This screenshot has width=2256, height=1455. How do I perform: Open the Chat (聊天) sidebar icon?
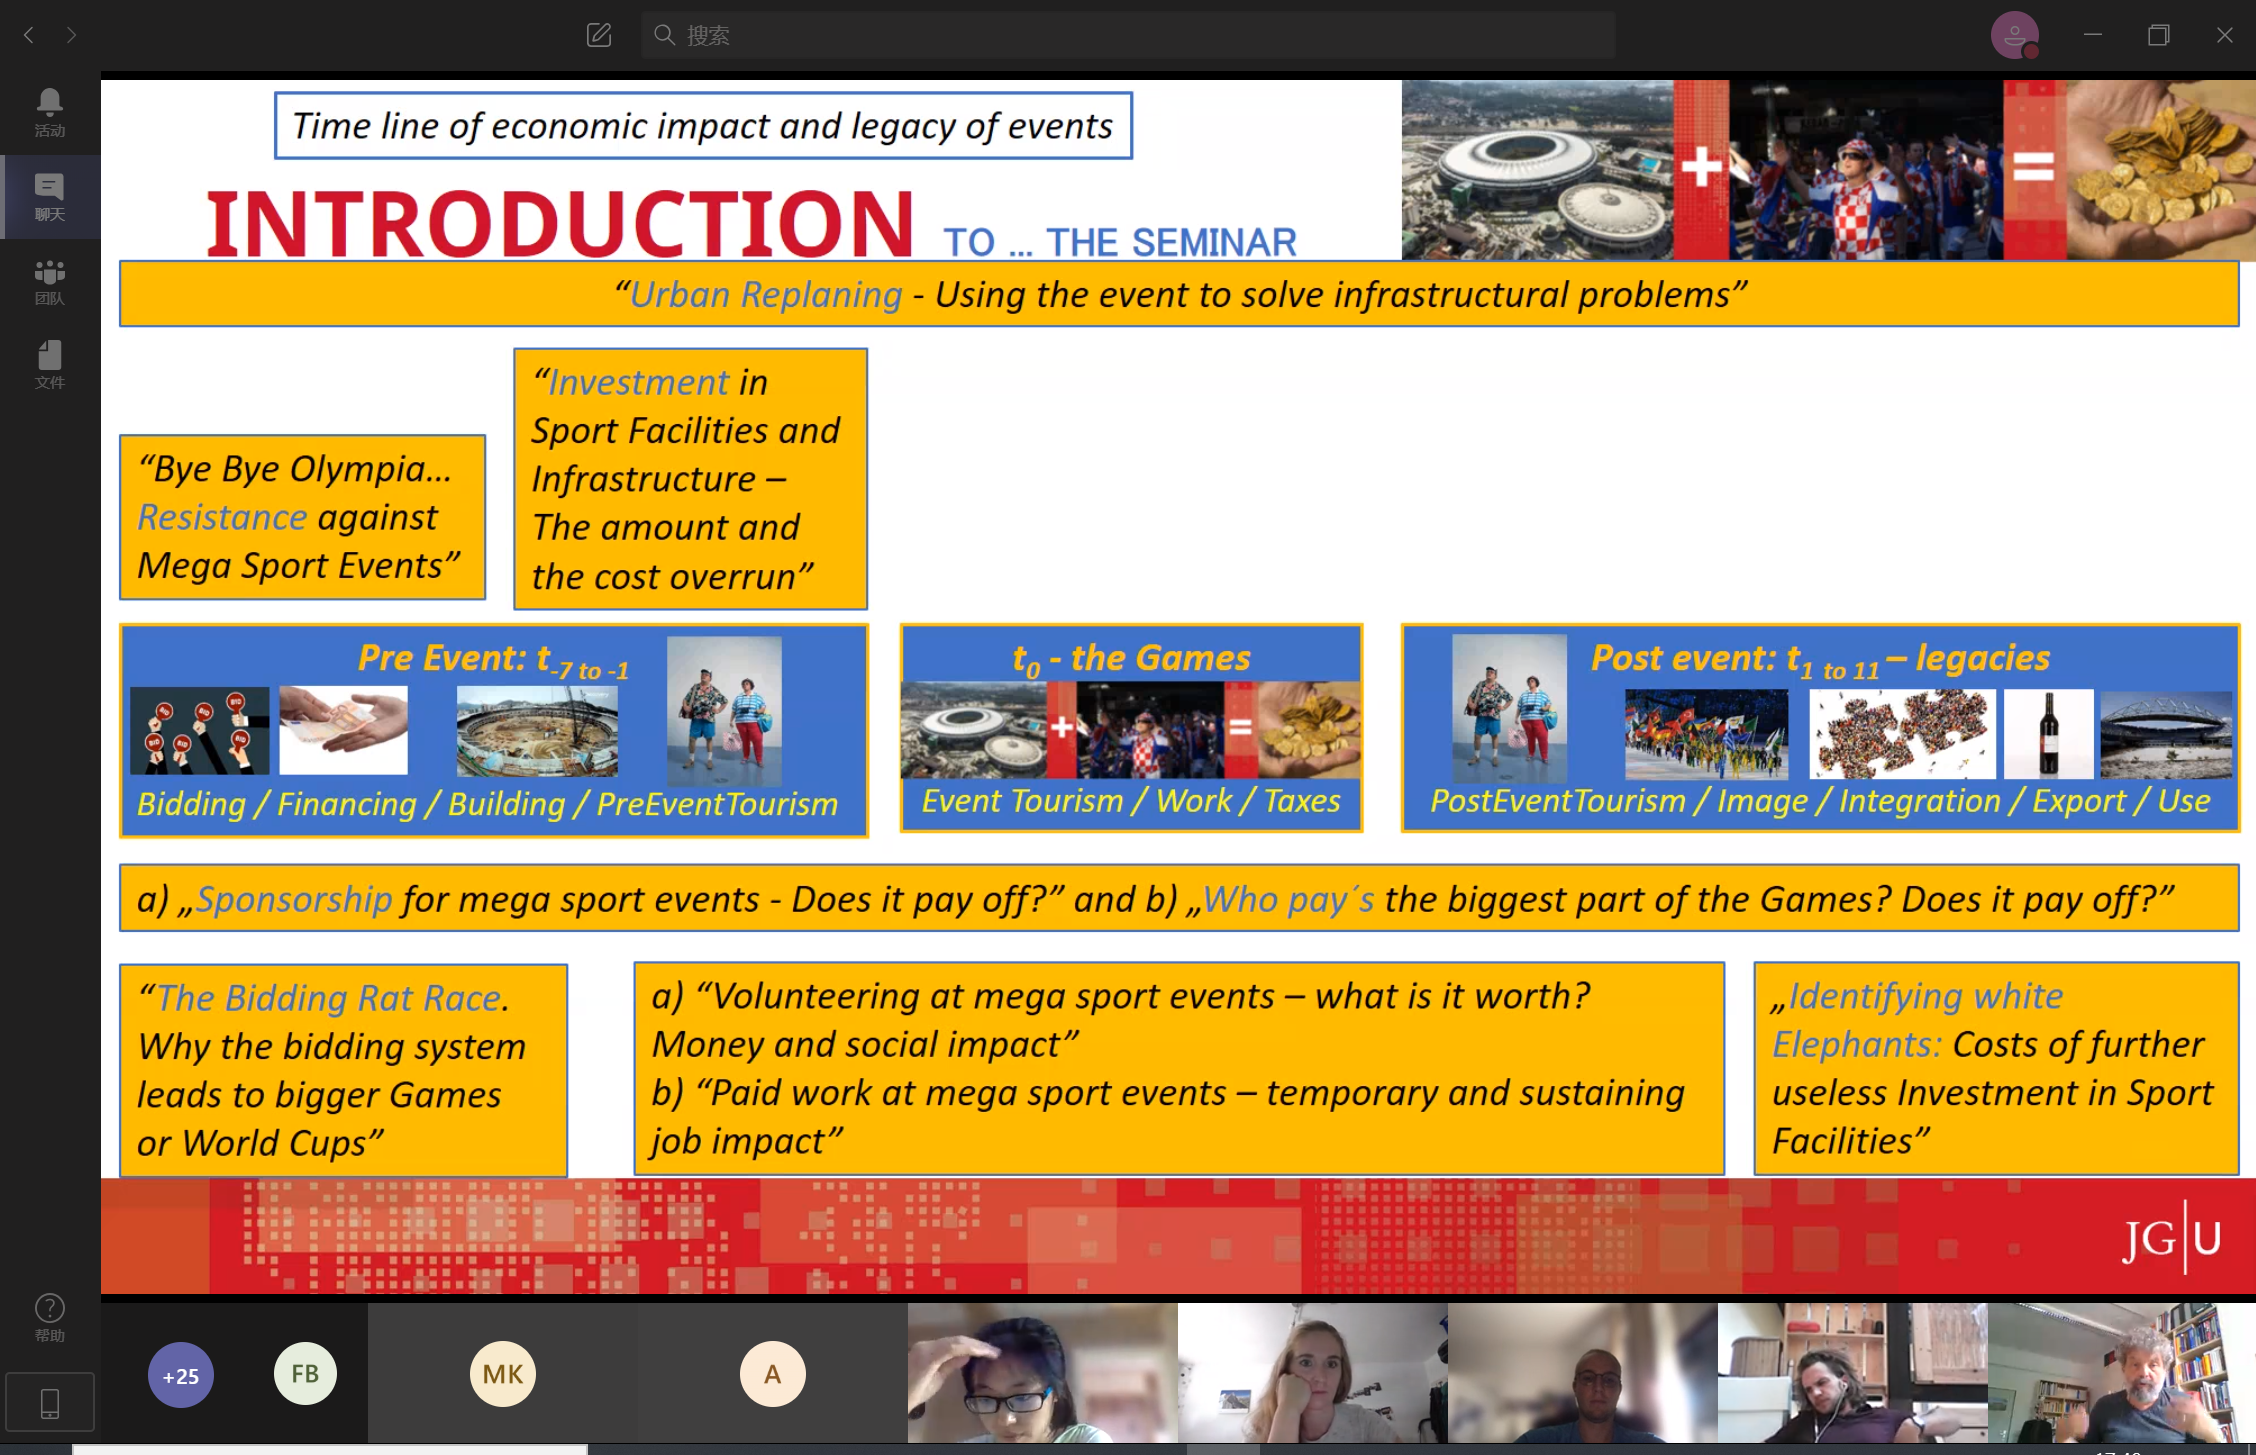(x=49, y=197)
